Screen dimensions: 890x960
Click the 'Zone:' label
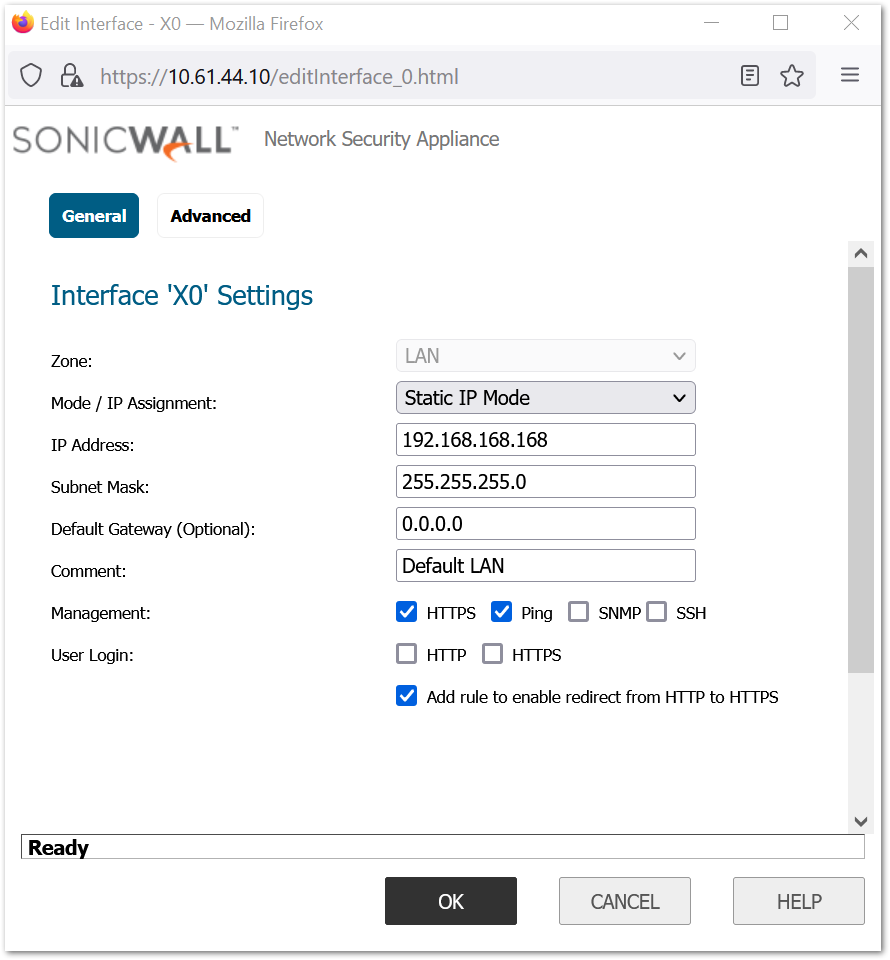click(71, 361)
